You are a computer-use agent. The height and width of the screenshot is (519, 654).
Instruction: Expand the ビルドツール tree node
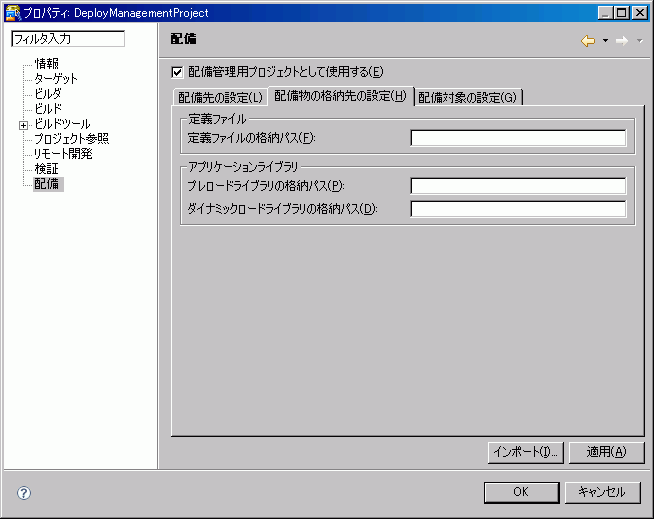click(23, 125)
